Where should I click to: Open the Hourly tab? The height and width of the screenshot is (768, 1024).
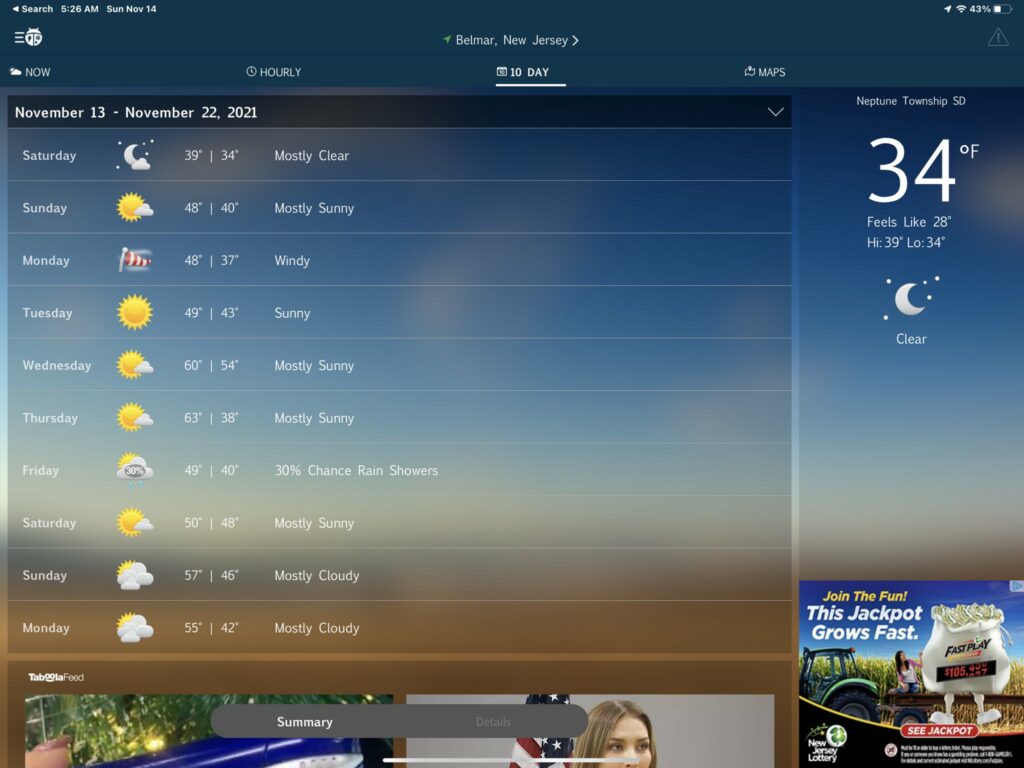pos(273,72)
